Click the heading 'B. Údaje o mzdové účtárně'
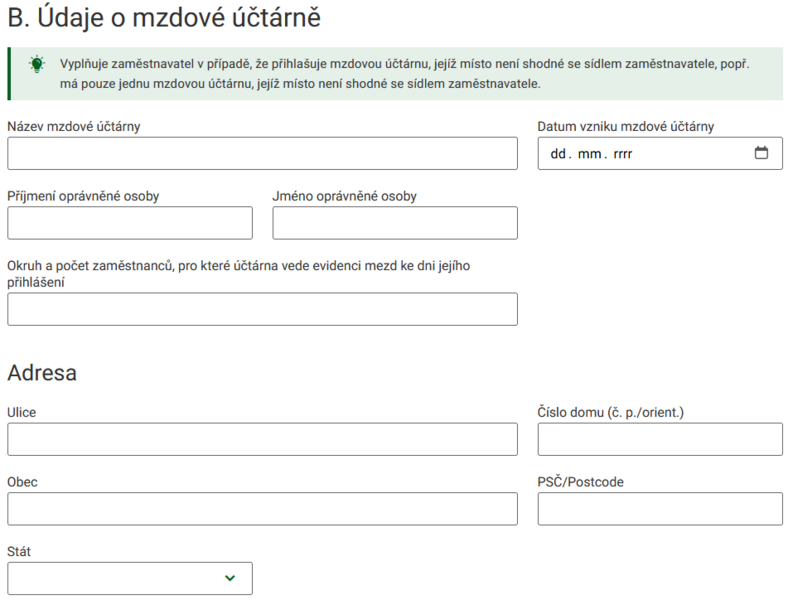The height and width of the screenshot is (600, 788). [164, 18]
